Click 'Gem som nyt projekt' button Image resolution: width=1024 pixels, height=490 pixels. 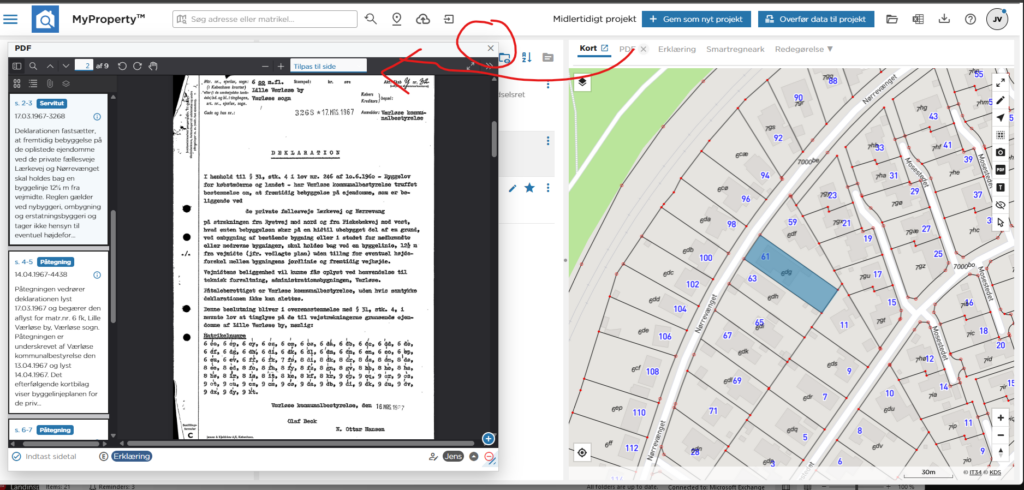696,19
